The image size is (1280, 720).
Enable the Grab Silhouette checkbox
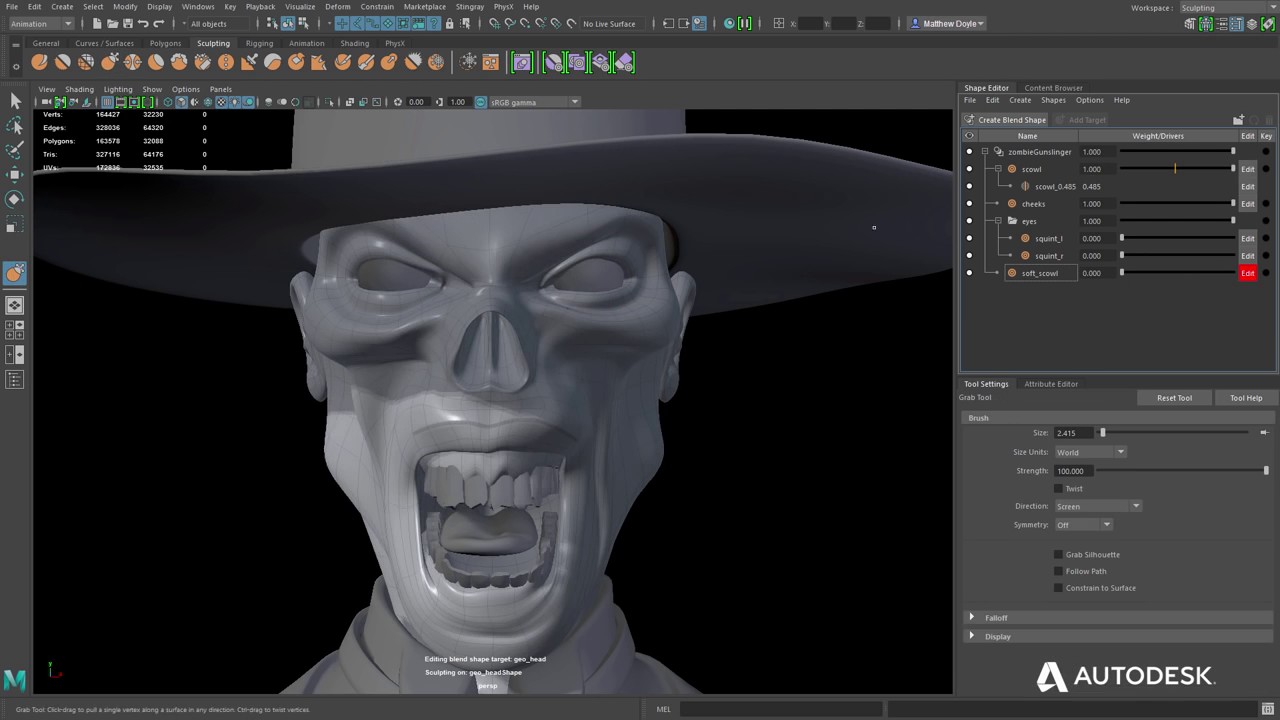tap(1058, 554)
